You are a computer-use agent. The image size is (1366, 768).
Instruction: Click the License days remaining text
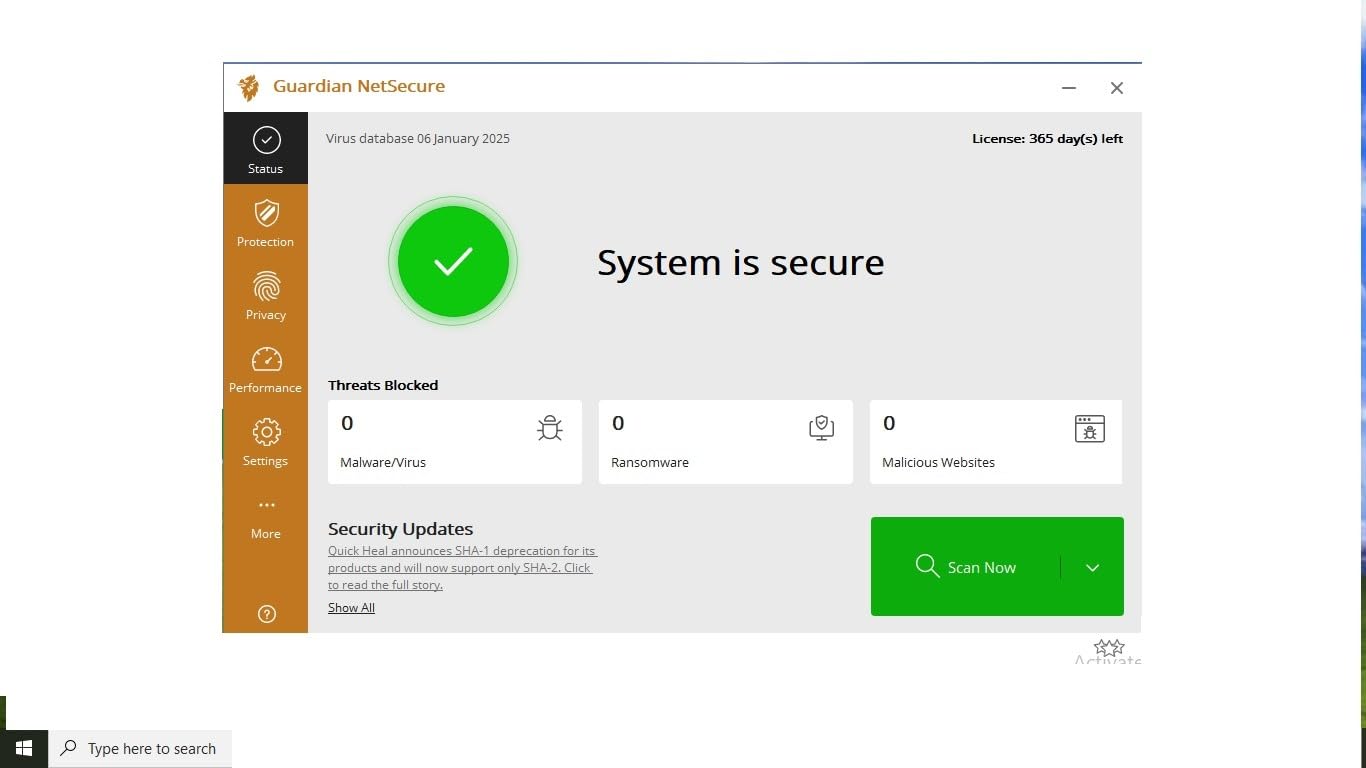(x=1047, y=138)
